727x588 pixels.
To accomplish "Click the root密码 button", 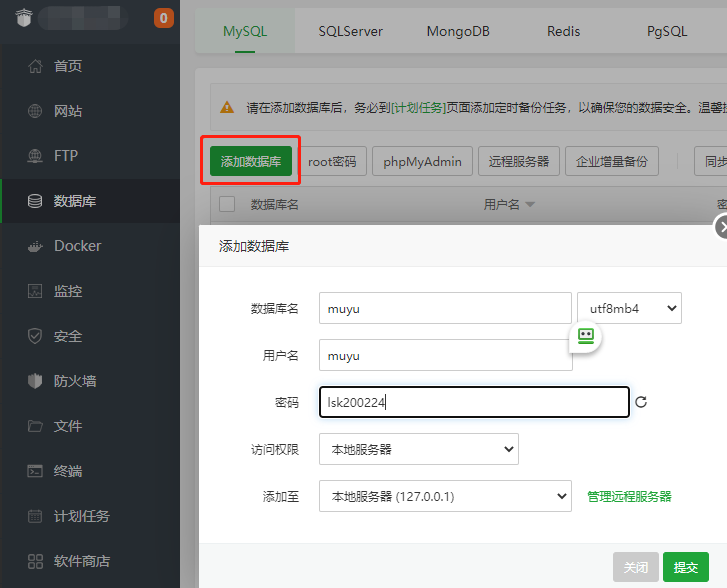I will (x=332, y=161).
